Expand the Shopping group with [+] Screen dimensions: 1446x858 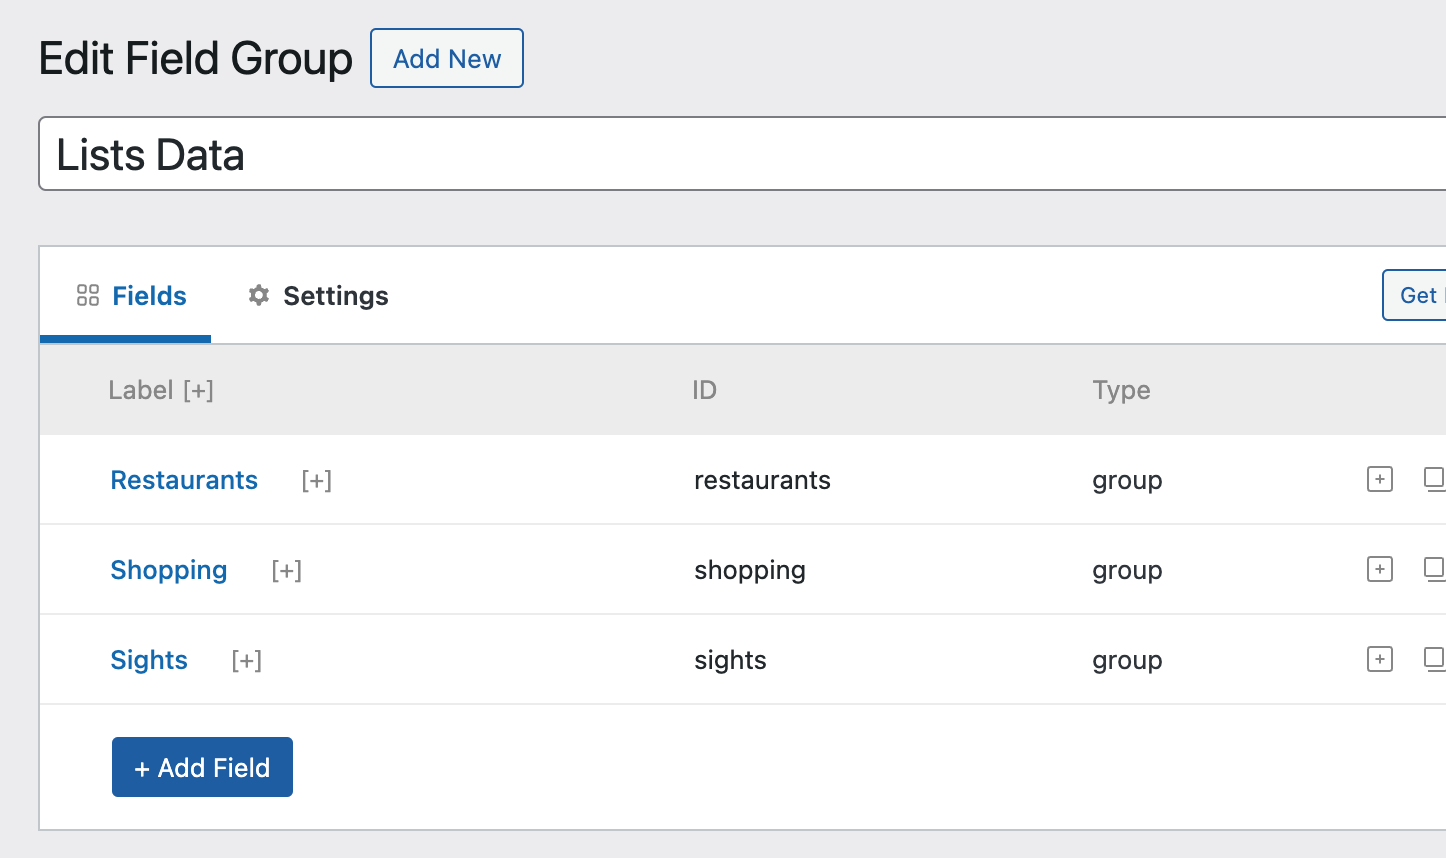point(287,570)
